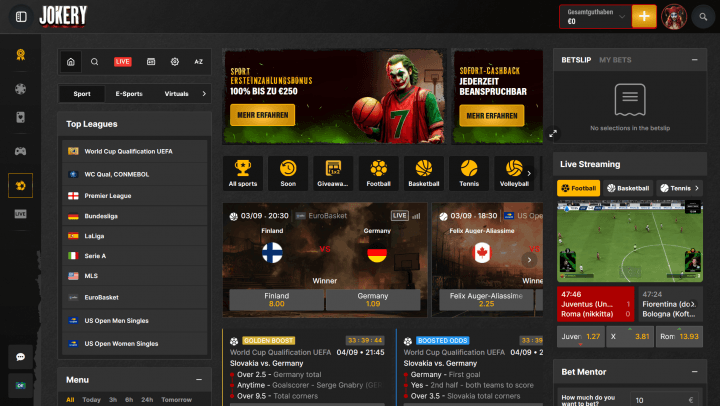Select the Basketball category icon
720x406 pixels.
(424, 173)
